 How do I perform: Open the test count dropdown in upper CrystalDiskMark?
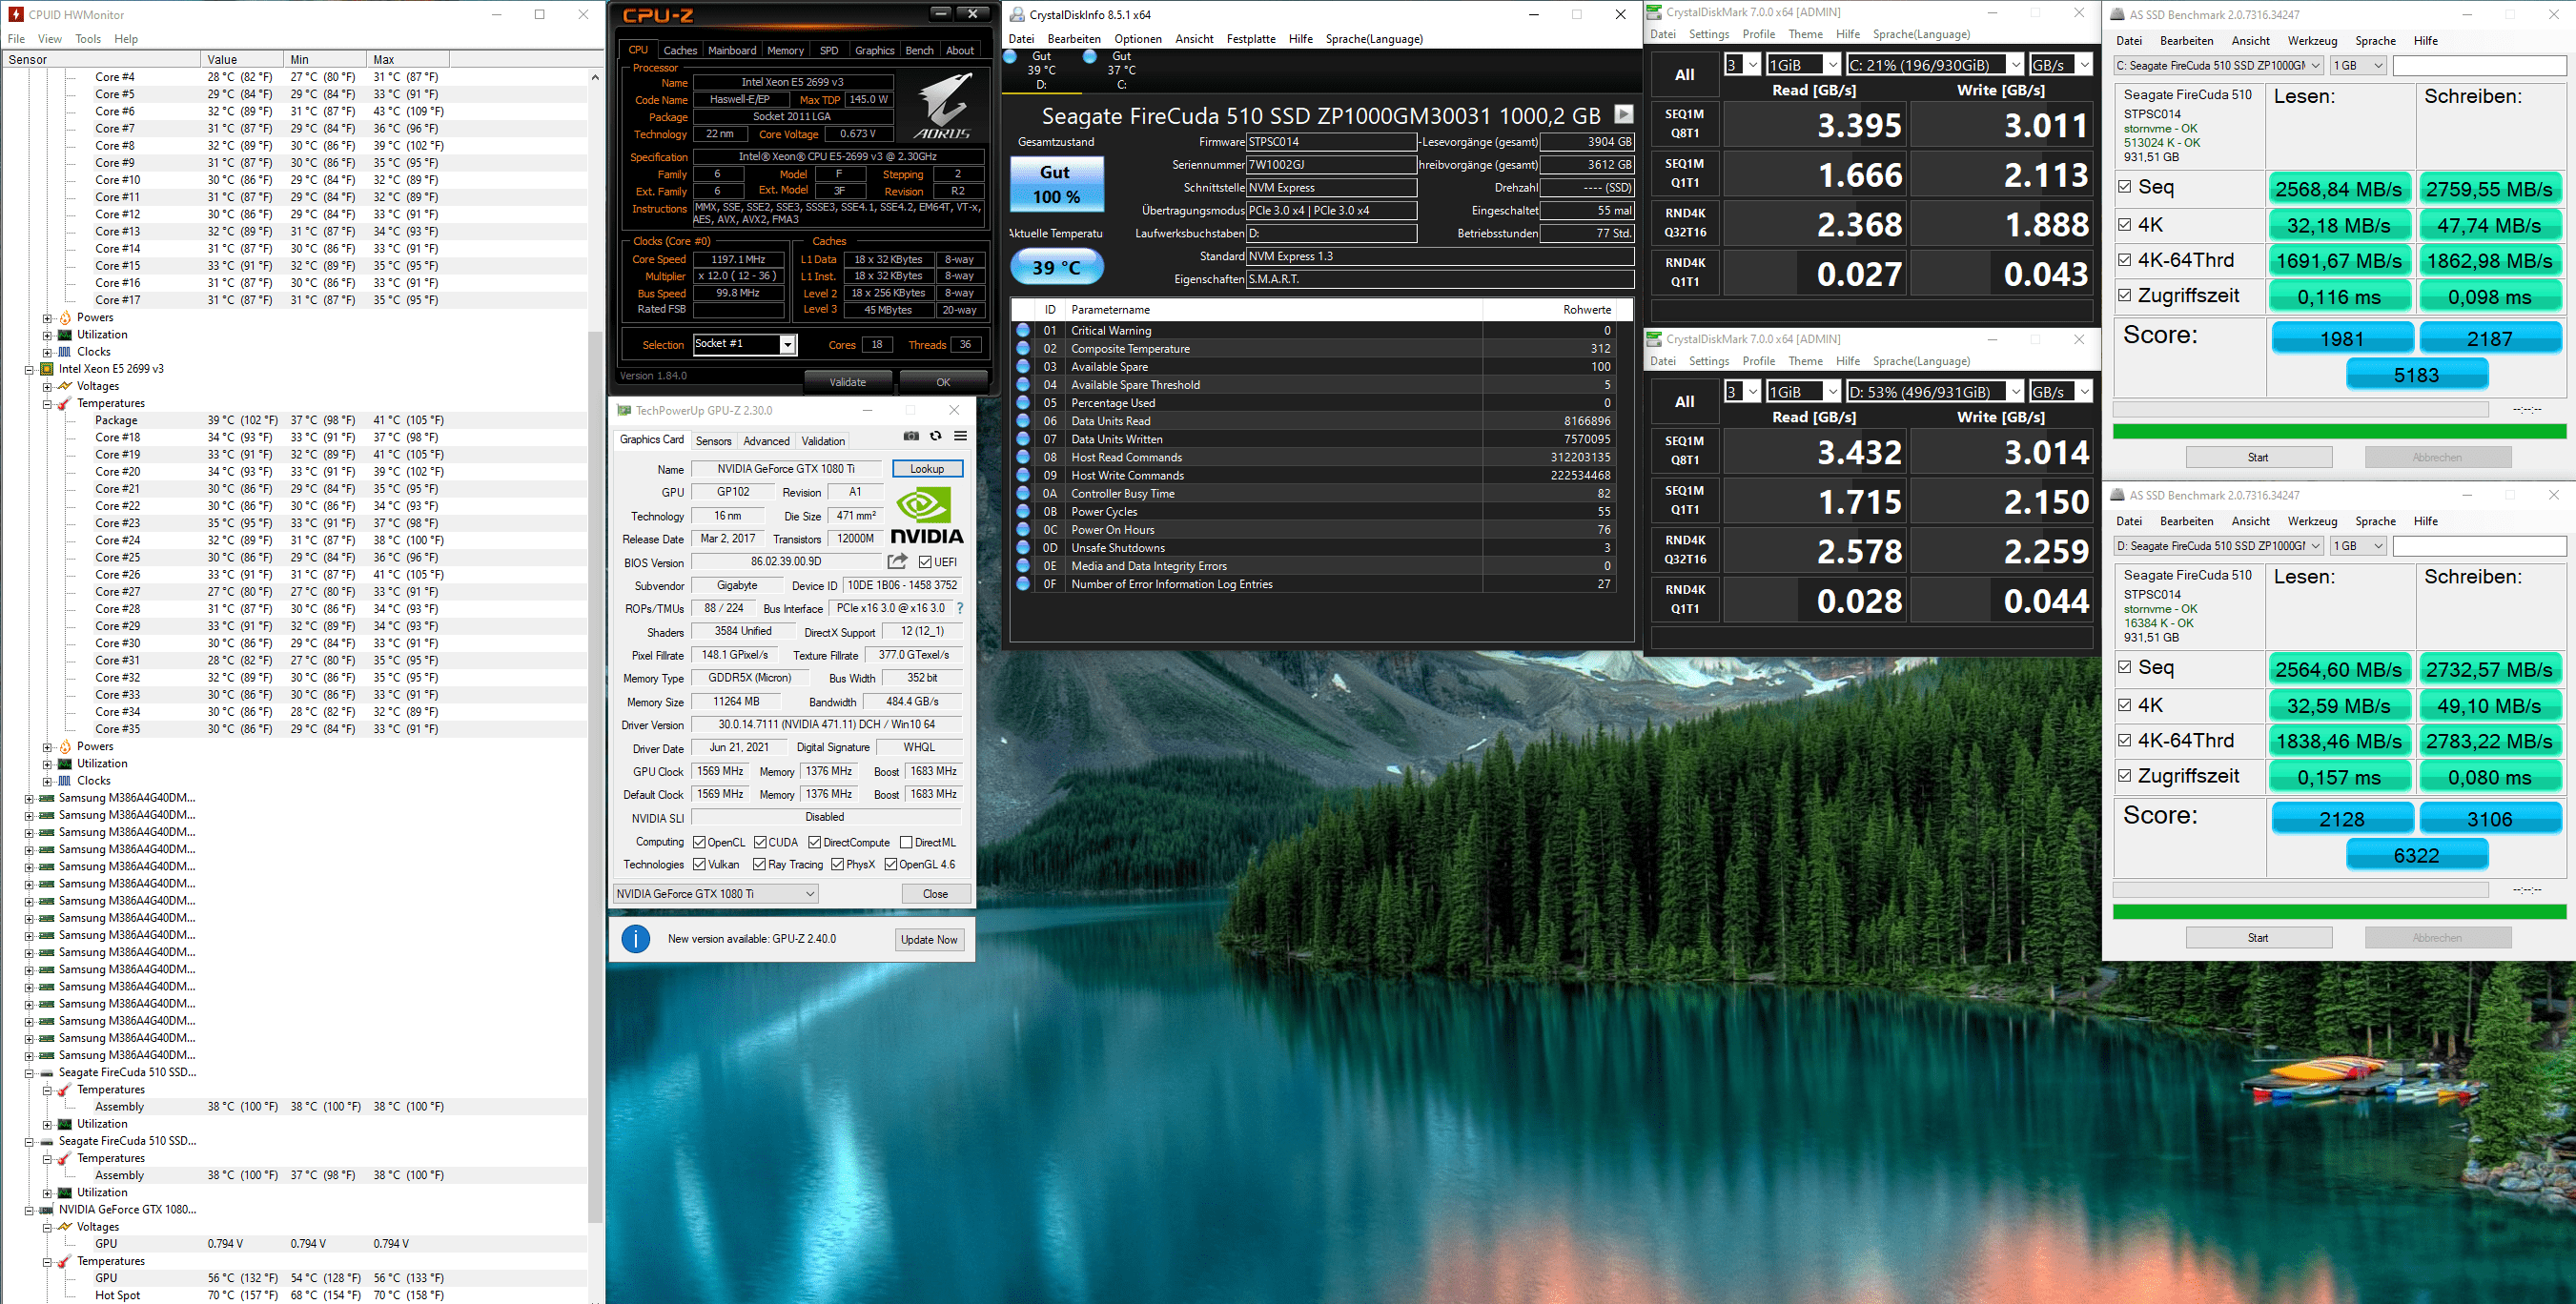click(1742, 64)
